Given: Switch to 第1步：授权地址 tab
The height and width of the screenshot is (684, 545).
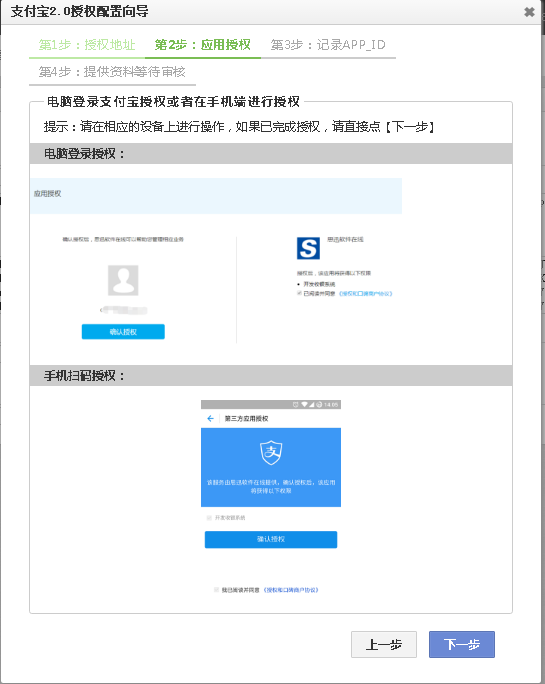Looking at the screenshot, I should click(87, 45).
